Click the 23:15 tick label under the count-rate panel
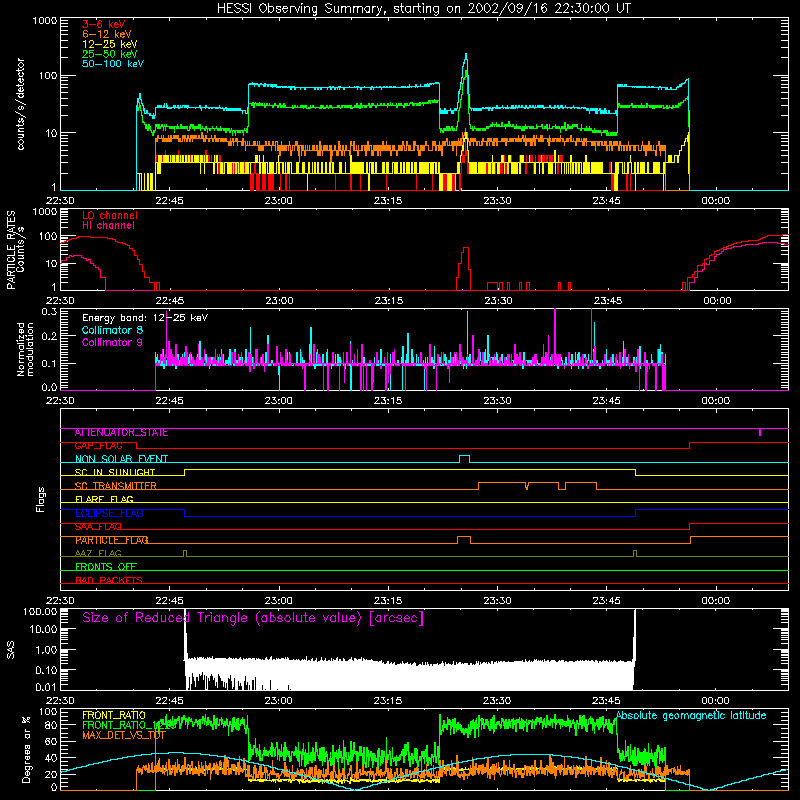The height and width of the screenshot is (800, 800). point(388,201)
